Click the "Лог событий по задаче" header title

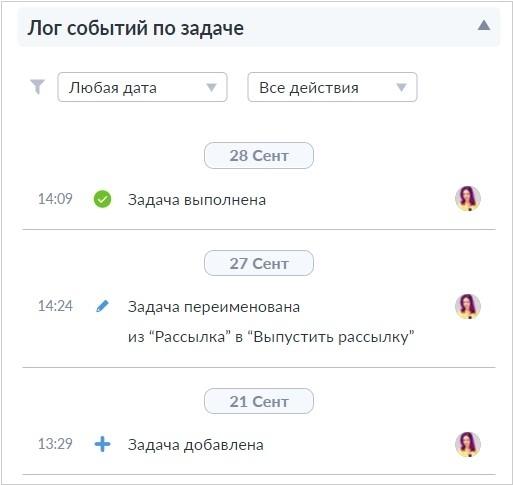pos(135,28)
